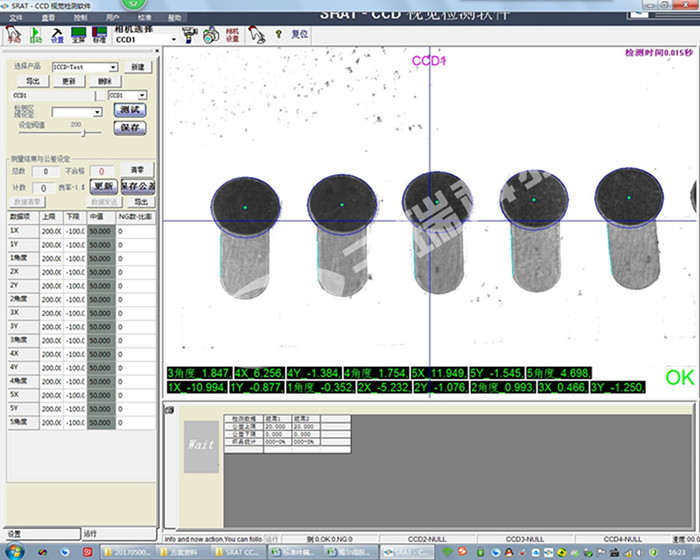The width and height of the screenshot is (700, 560).
Task: Click the NG count column header
Action: click(136, 217)
